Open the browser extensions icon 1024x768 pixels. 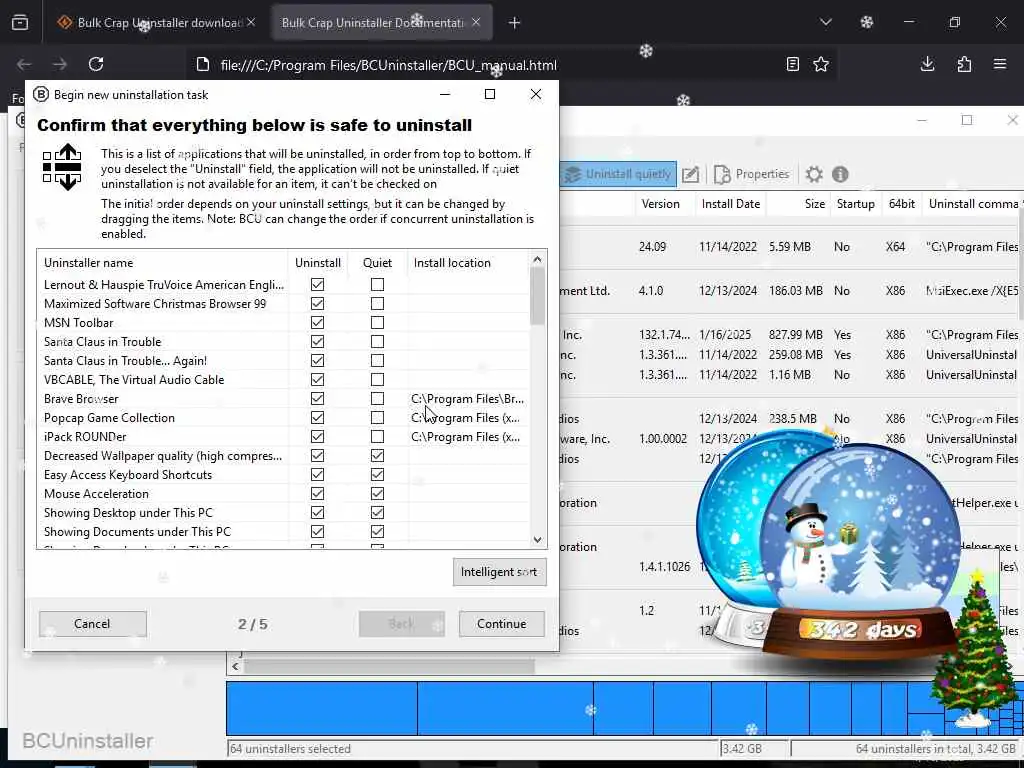[964, 64]
